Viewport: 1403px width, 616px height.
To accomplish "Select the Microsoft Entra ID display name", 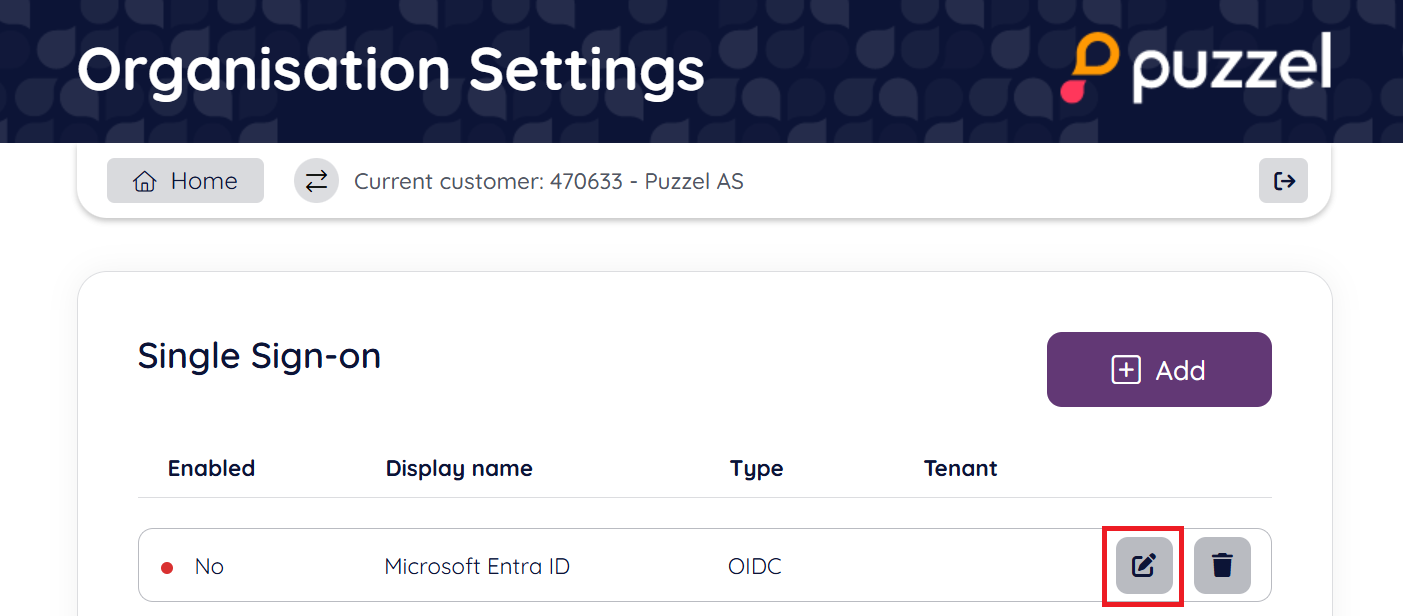I will (477, 566).
